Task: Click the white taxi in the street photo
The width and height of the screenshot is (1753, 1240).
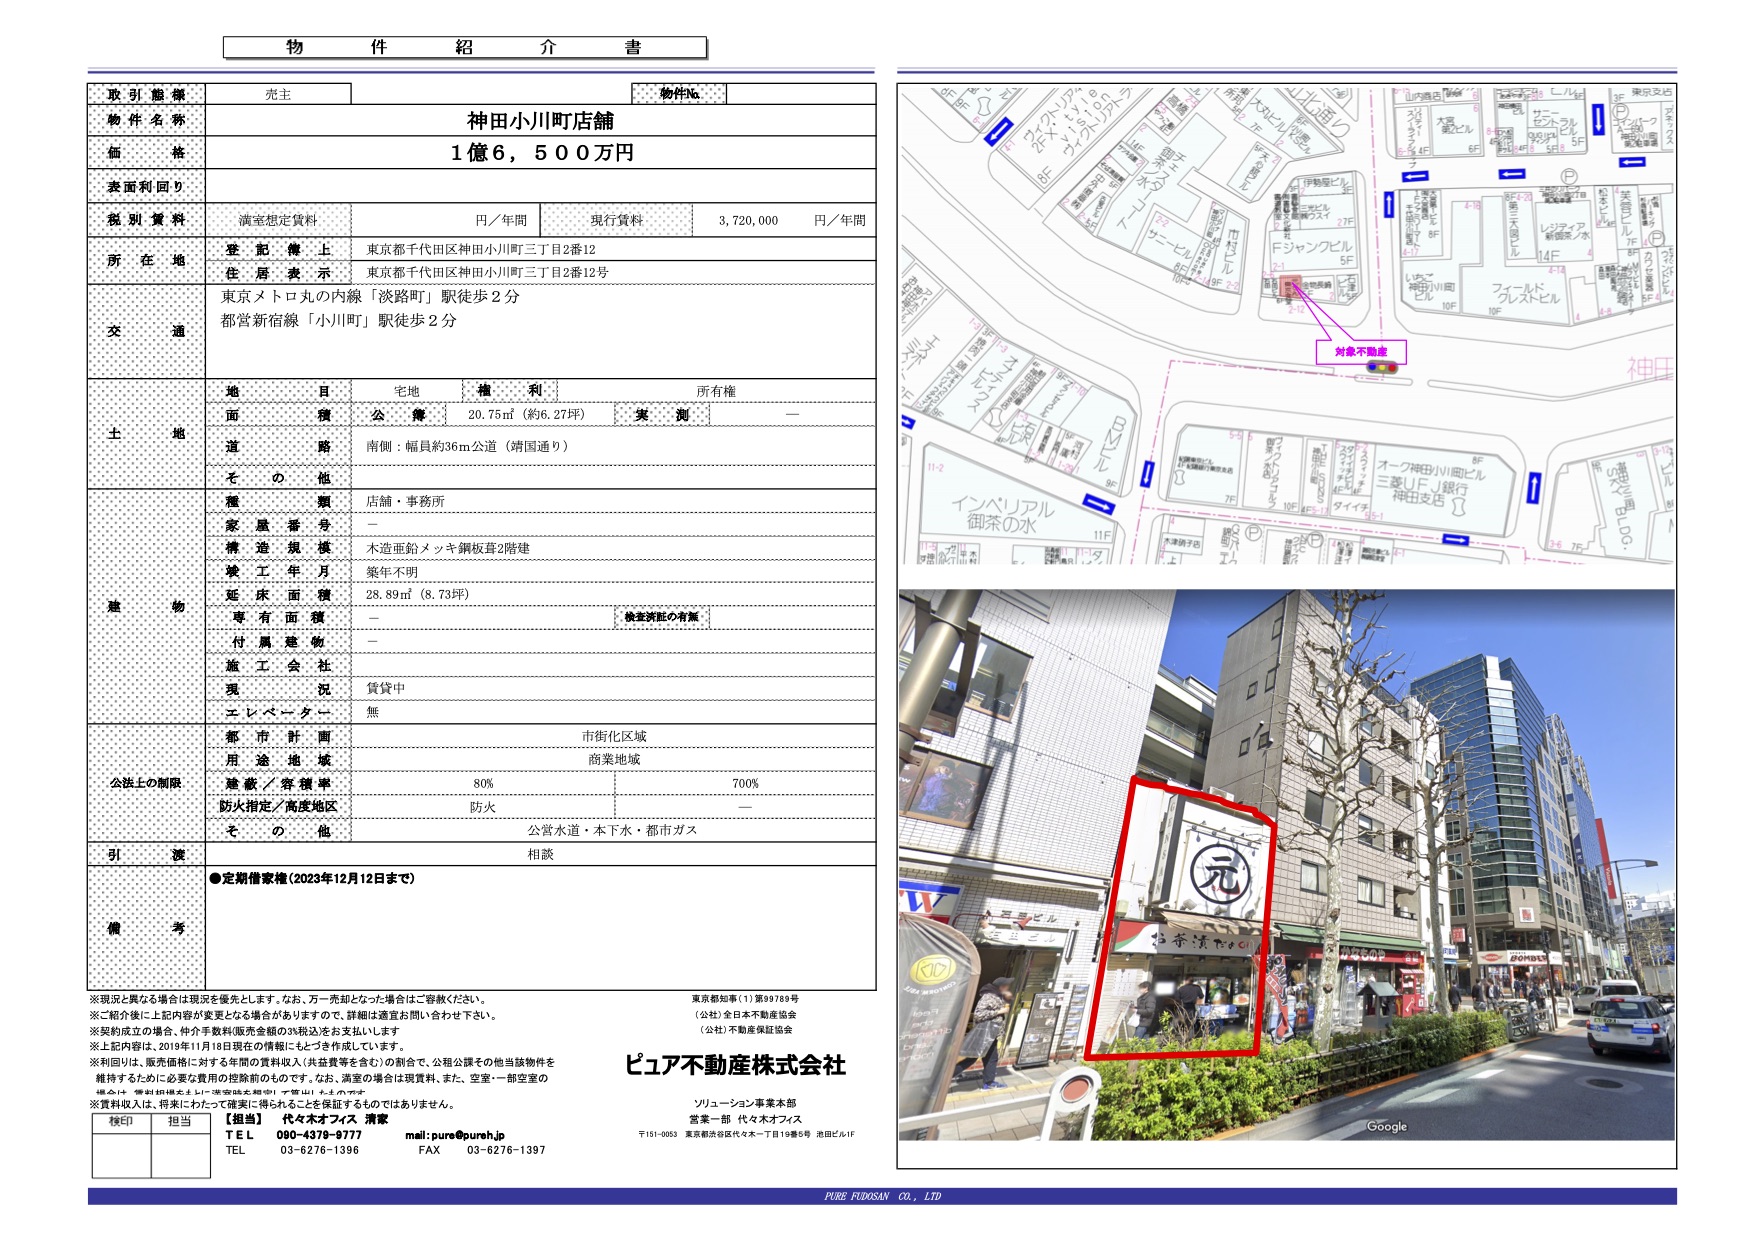Action: point(1630,1021)
